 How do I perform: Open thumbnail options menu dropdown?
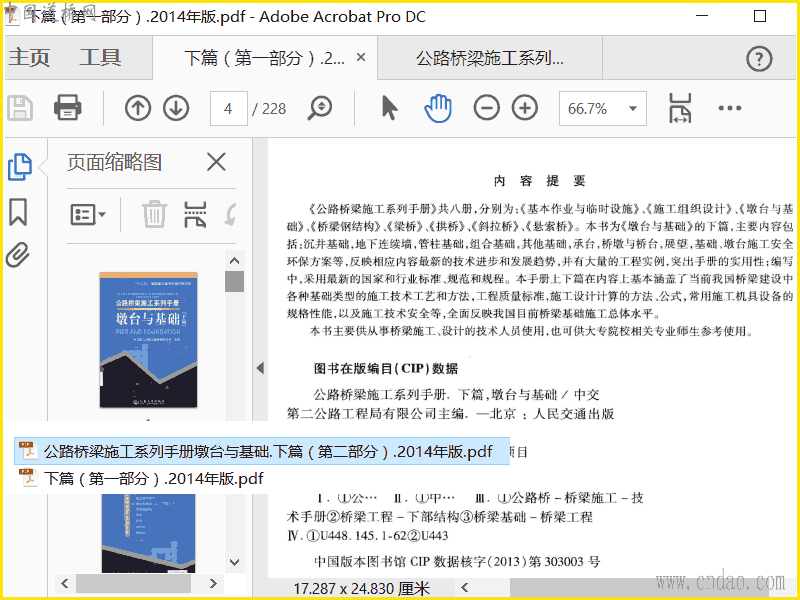click(x=88, y=214)
